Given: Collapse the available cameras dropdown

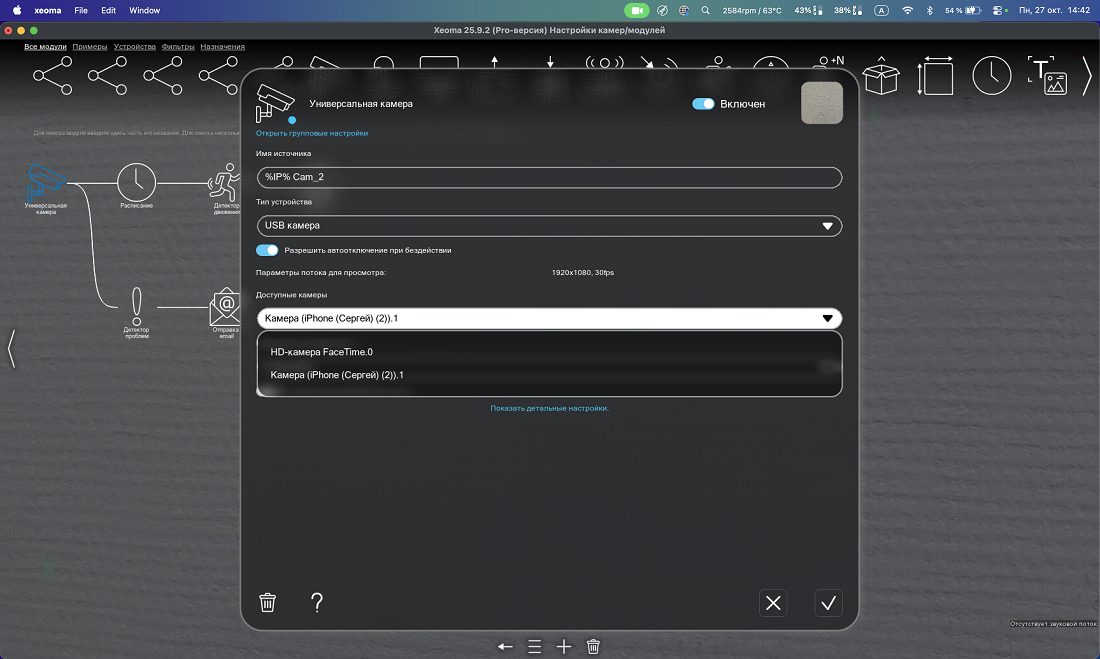Looking at the screenshot, I should 827,319.
